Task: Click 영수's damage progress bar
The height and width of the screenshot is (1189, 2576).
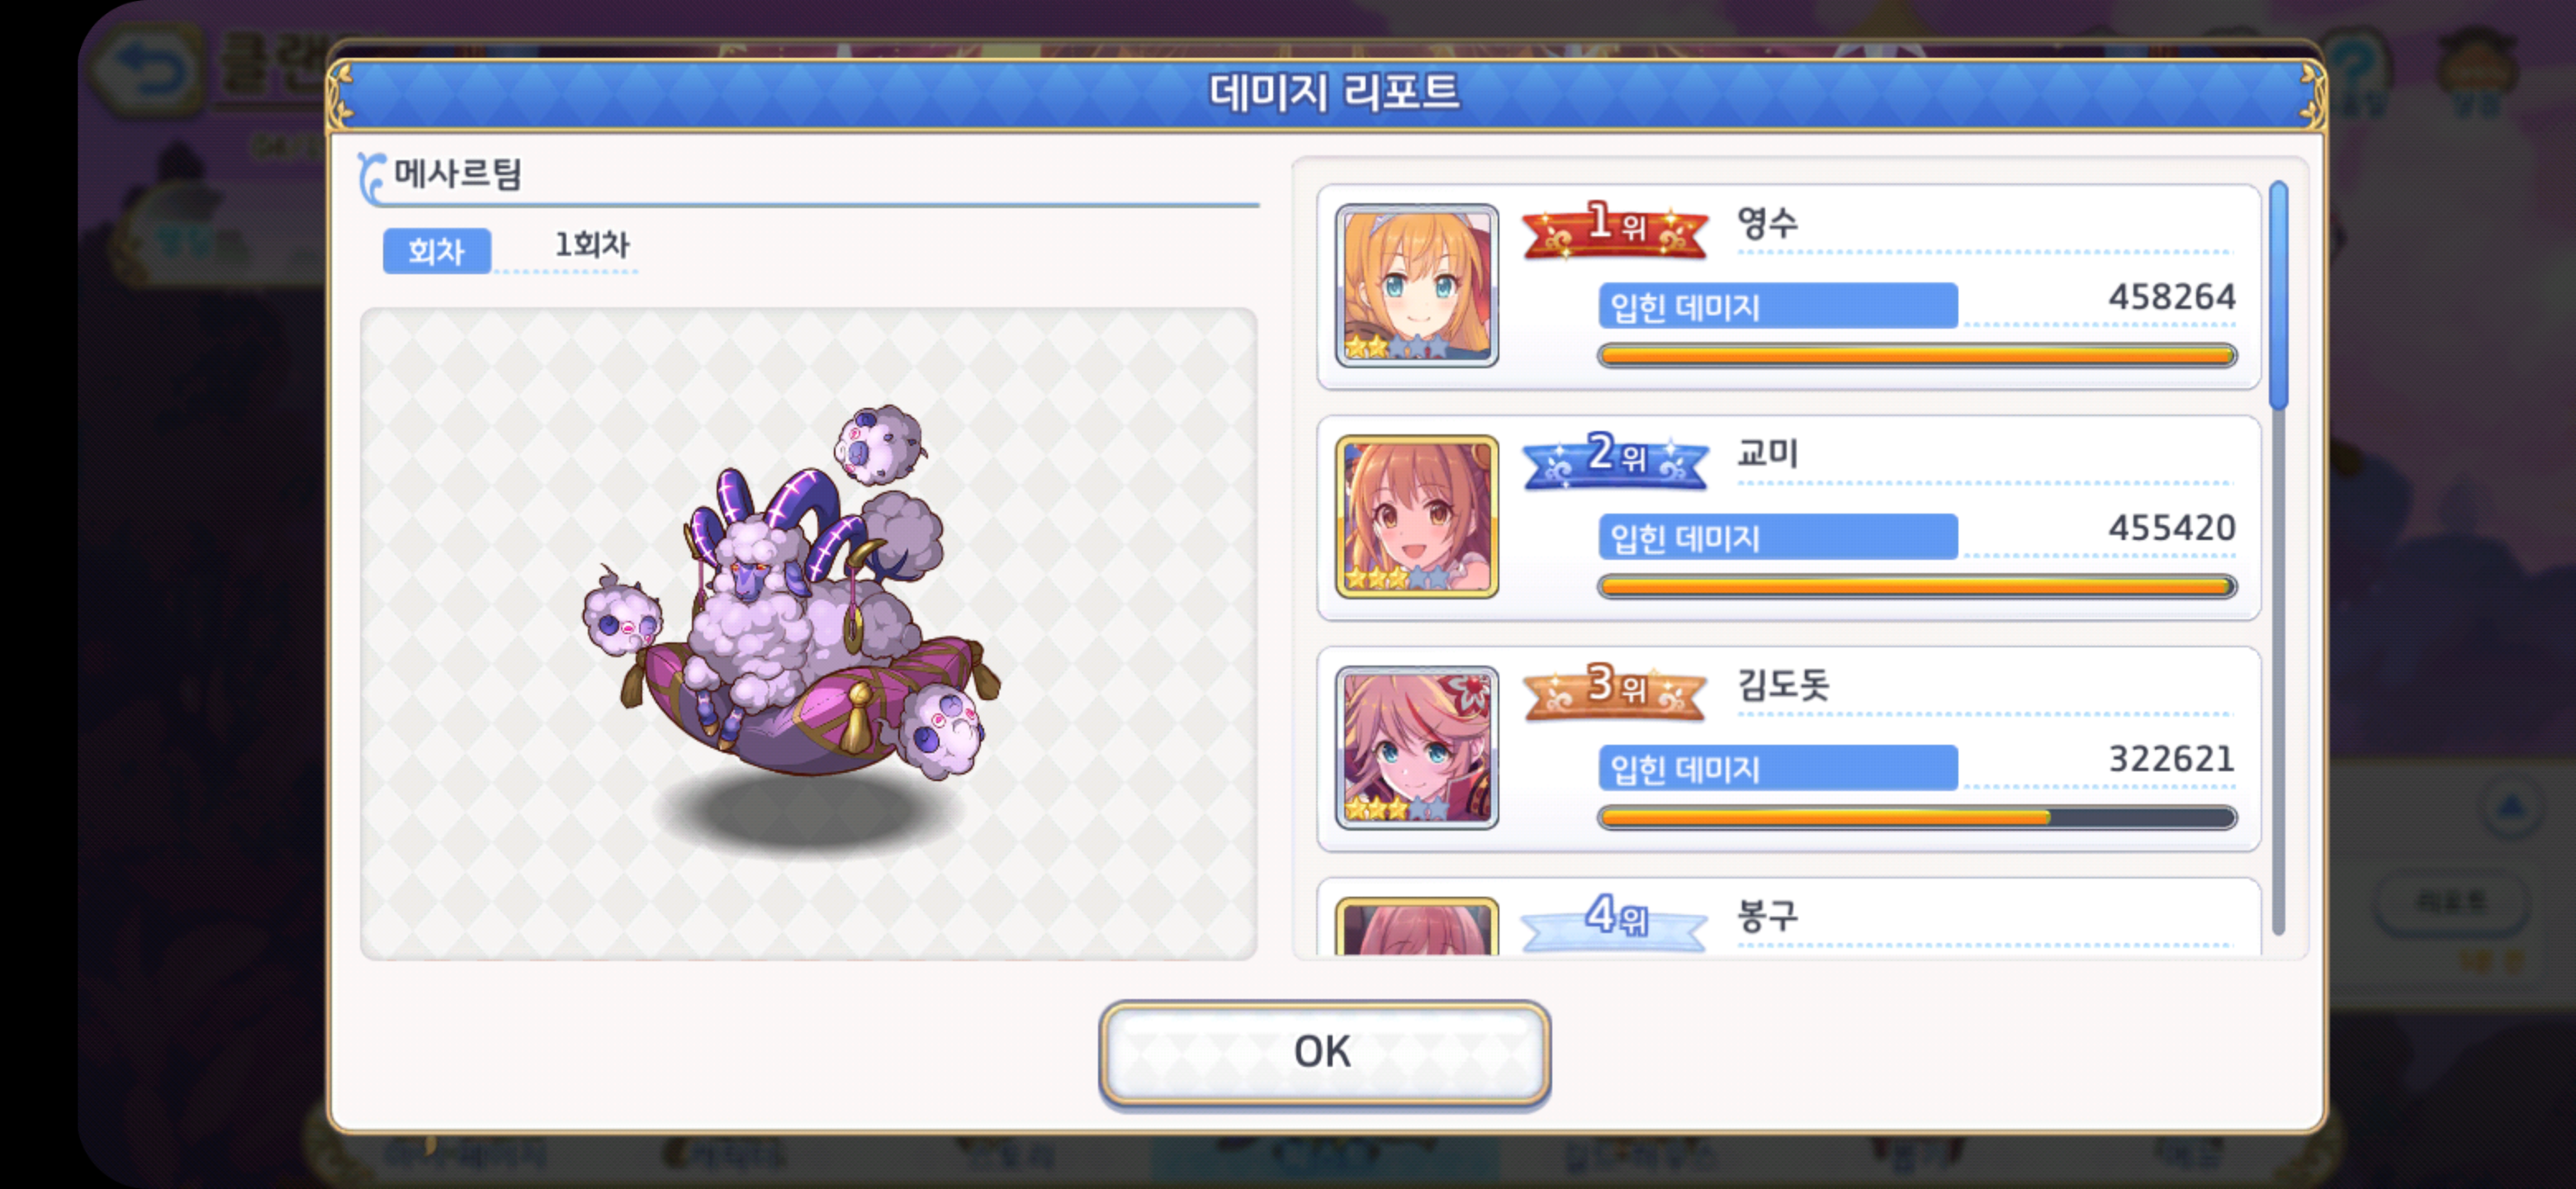Action: [x=1917, y=355]
